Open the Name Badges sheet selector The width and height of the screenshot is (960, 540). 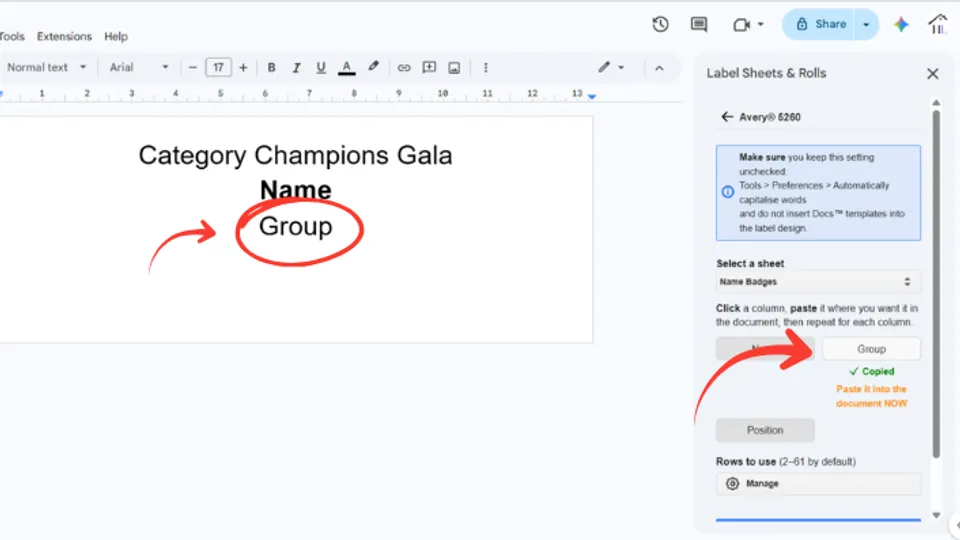point(818,282)
